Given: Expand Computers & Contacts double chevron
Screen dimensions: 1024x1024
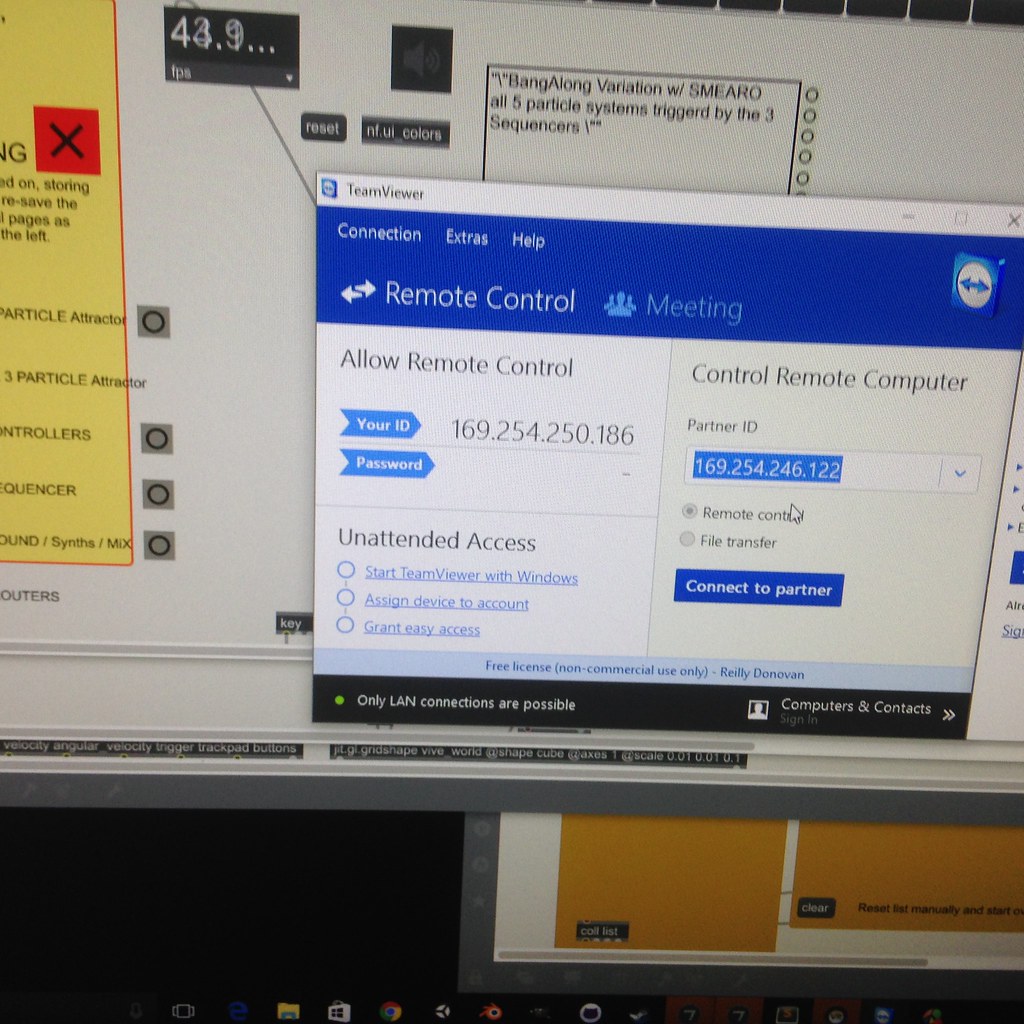Looking at the screenshot, I should tap(949, 714).
